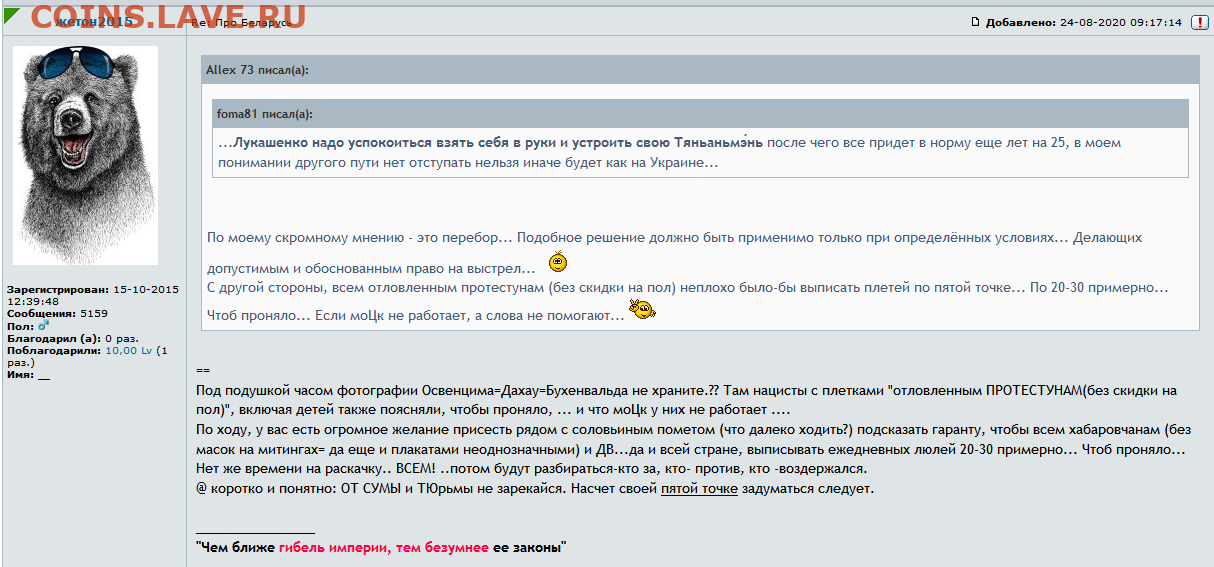This screenshot has width=1214, height=567.
Task: Click the winking smiley after 'слова не помогают'
Action: coord(641,312)
